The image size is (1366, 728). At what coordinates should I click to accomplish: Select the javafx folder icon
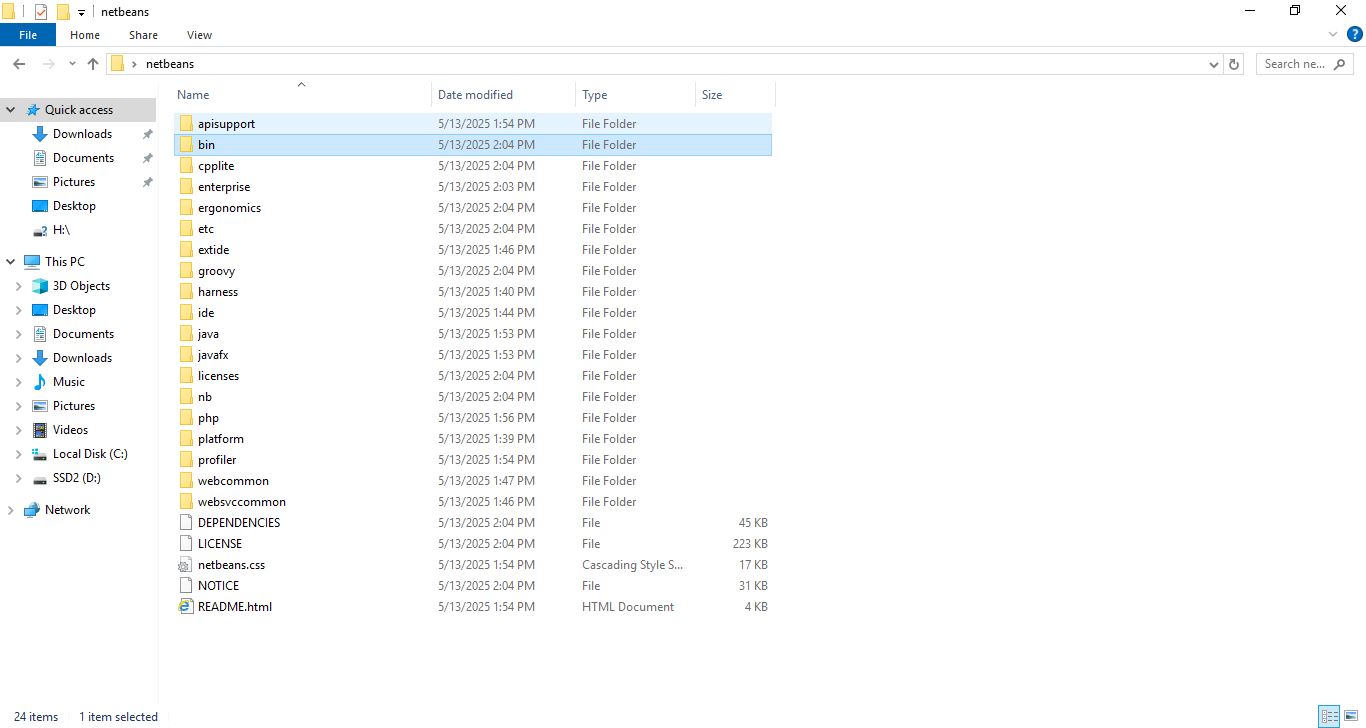coord(186,355)
